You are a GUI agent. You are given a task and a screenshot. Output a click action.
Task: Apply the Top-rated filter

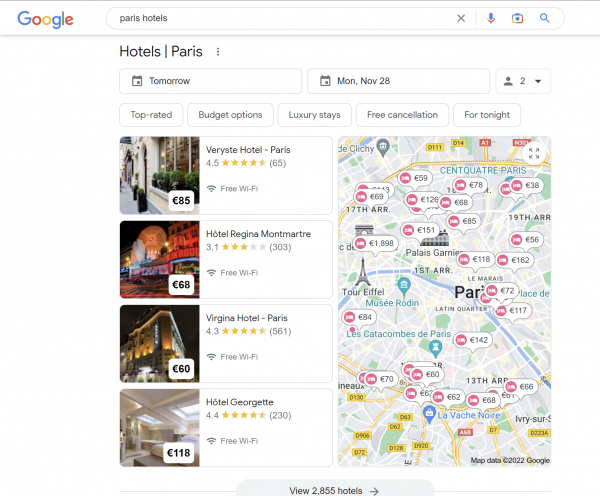151,115
